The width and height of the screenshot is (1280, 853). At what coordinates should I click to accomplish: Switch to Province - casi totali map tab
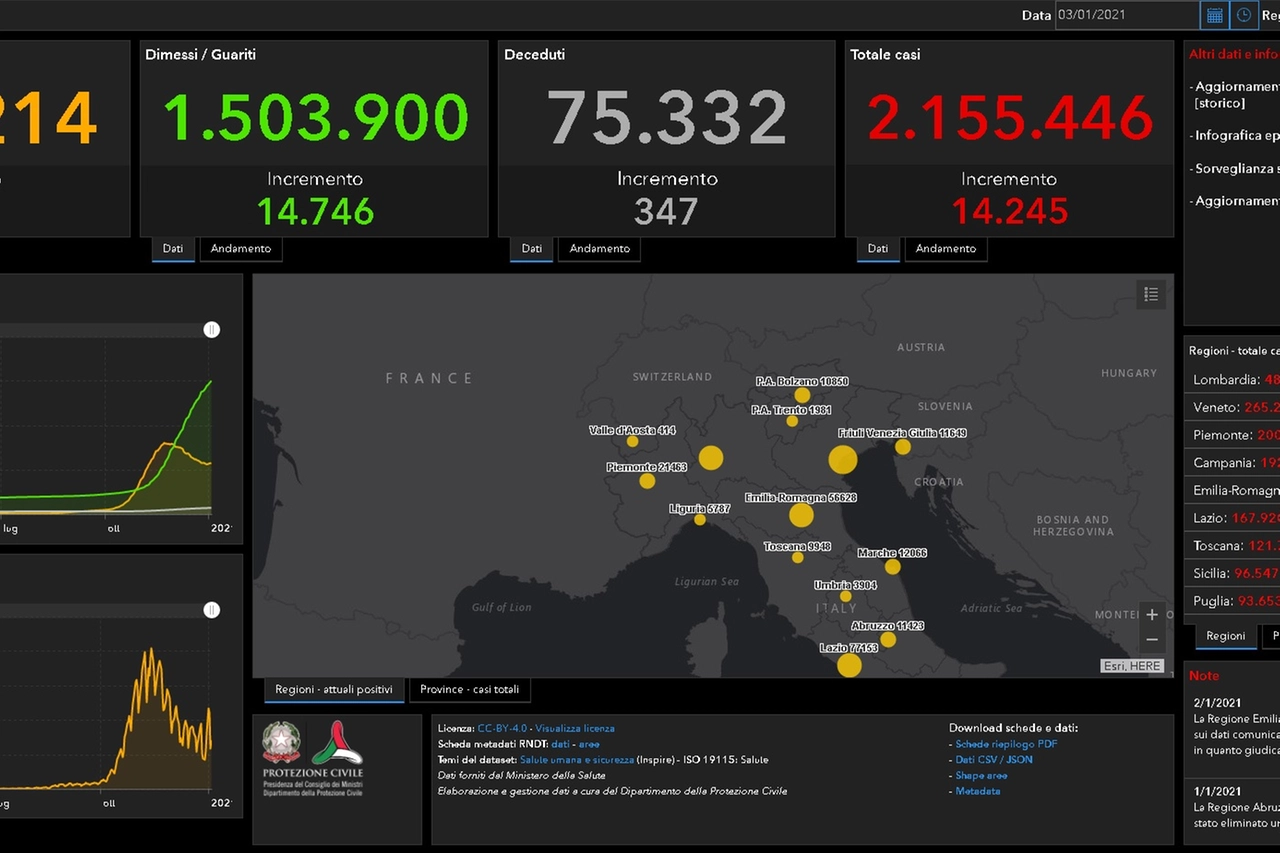click(469, 690)
